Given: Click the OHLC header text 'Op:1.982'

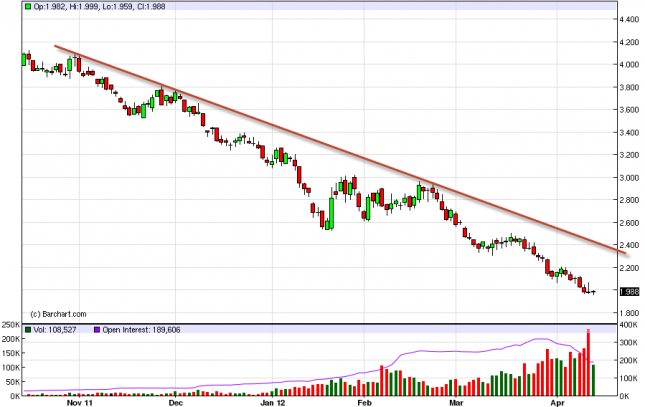Looking at the screenshot, I should point(49,7).
